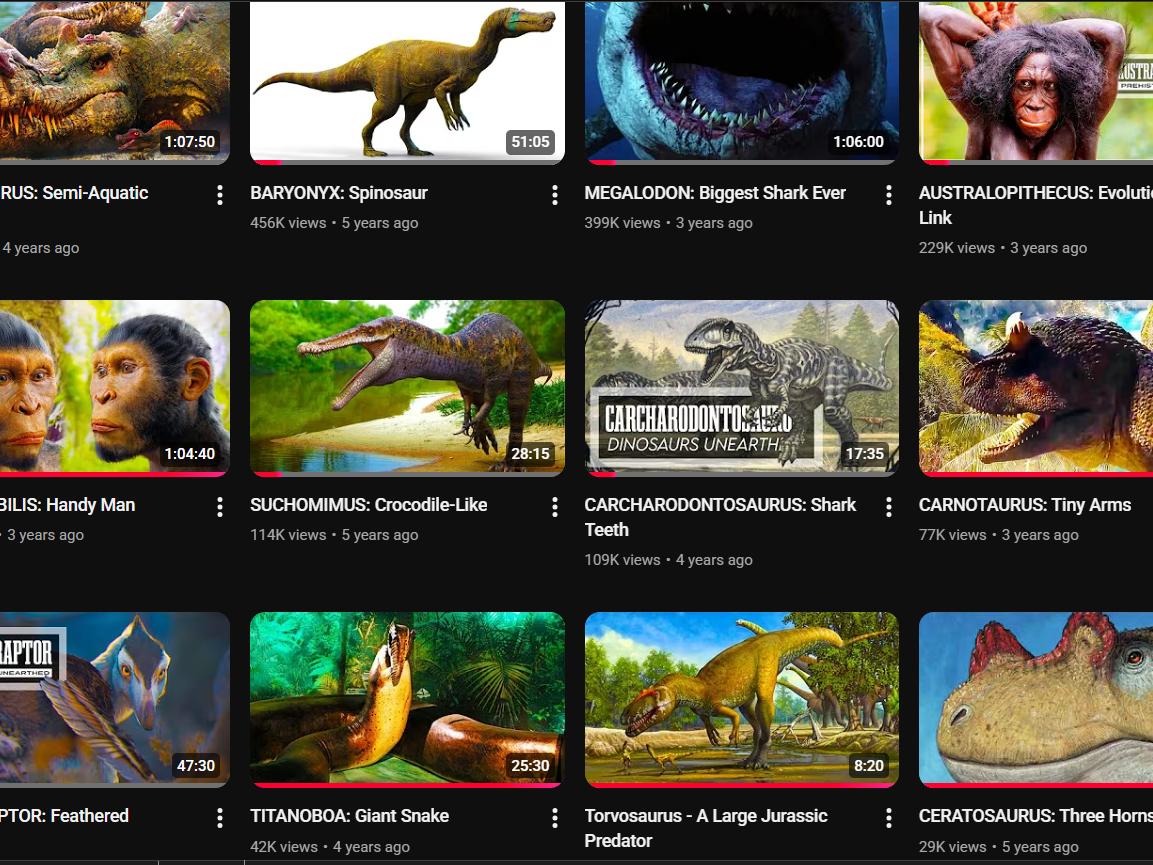This screenshot has width=1153, height=865.
Task: Open title Handy Man video
Action: tap(68, 505)
